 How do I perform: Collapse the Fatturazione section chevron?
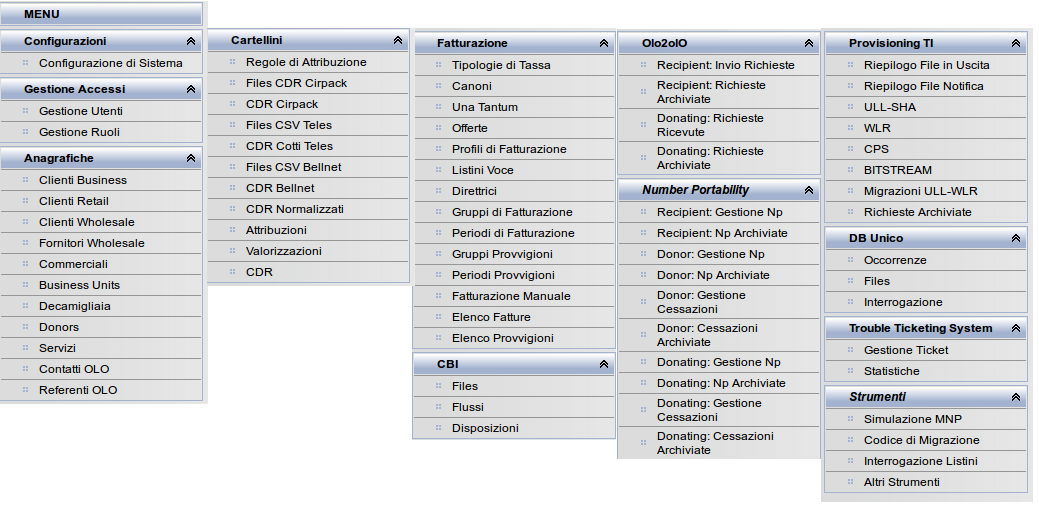coord(604,43)
